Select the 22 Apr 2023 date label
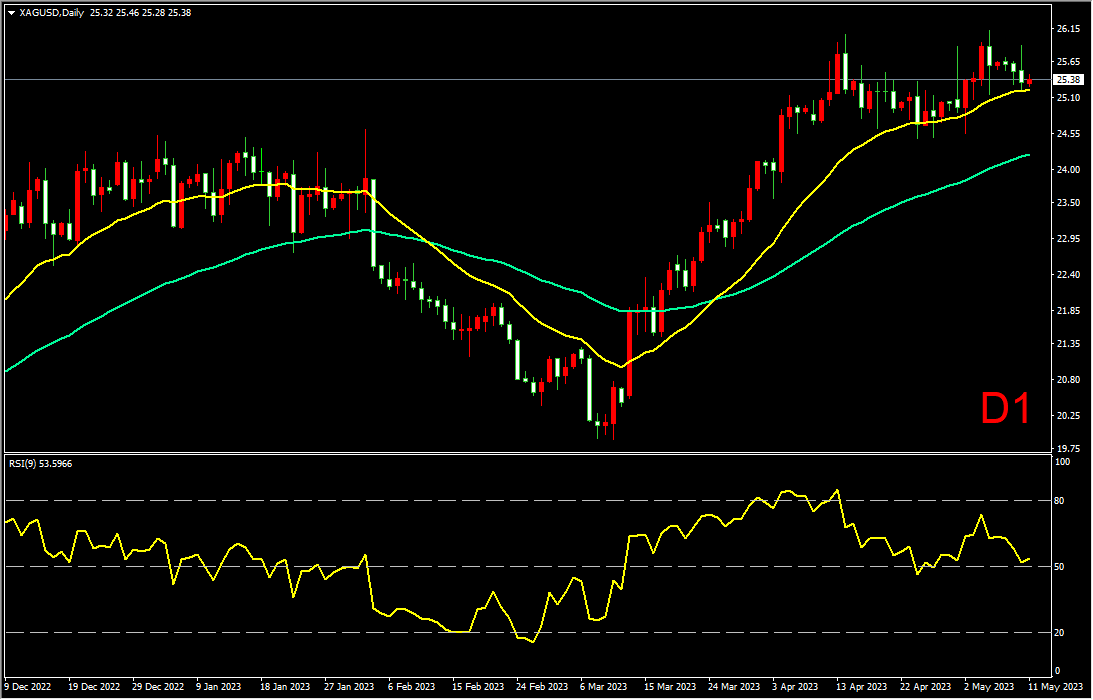 (926, 687)
